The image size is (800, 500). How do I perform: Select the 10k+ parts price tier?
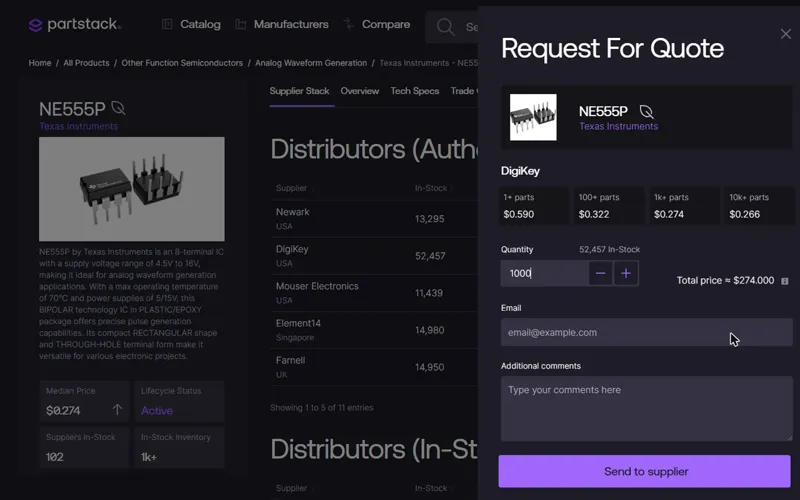pos(759,206)
